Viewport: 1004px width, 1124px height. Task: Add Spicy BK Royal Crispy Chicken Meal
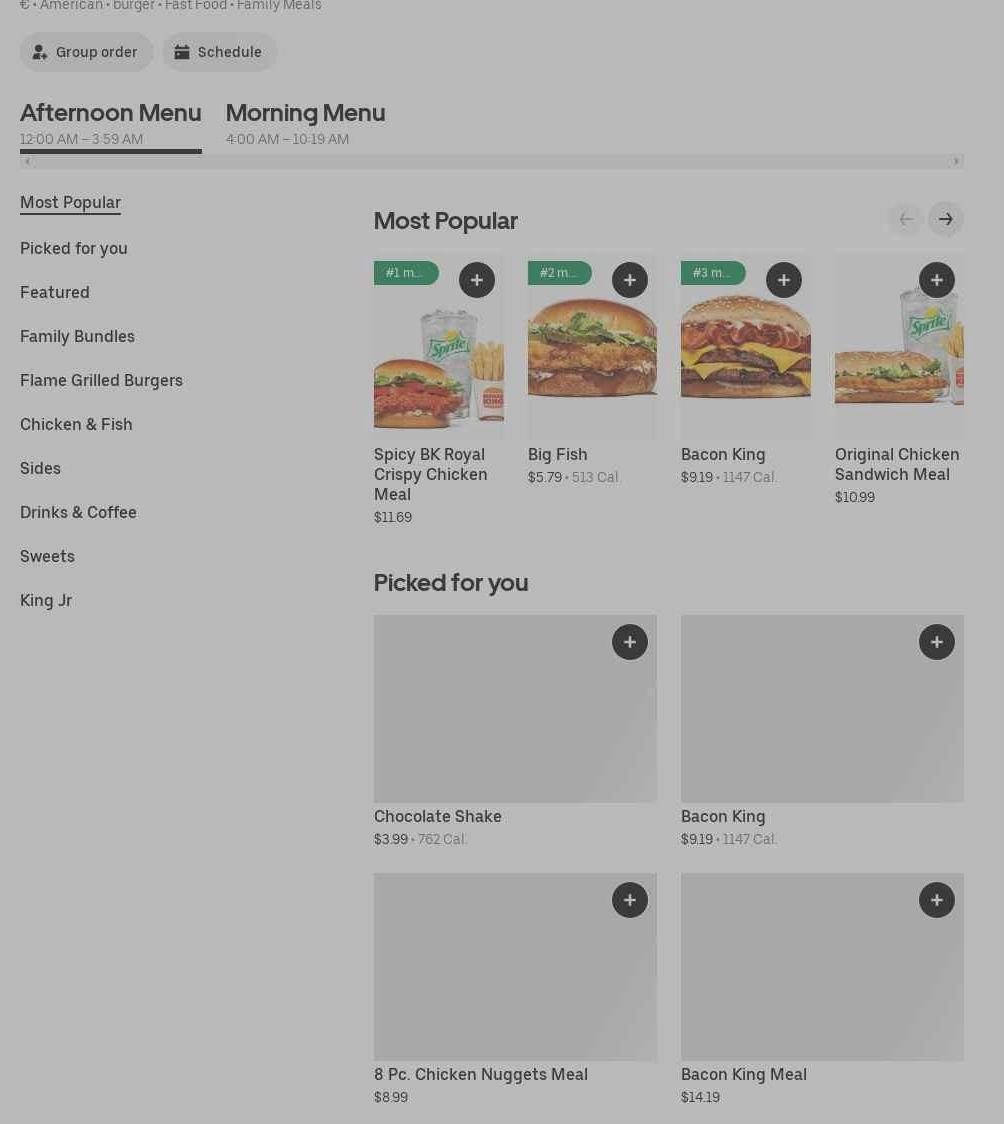click(476, 280)
